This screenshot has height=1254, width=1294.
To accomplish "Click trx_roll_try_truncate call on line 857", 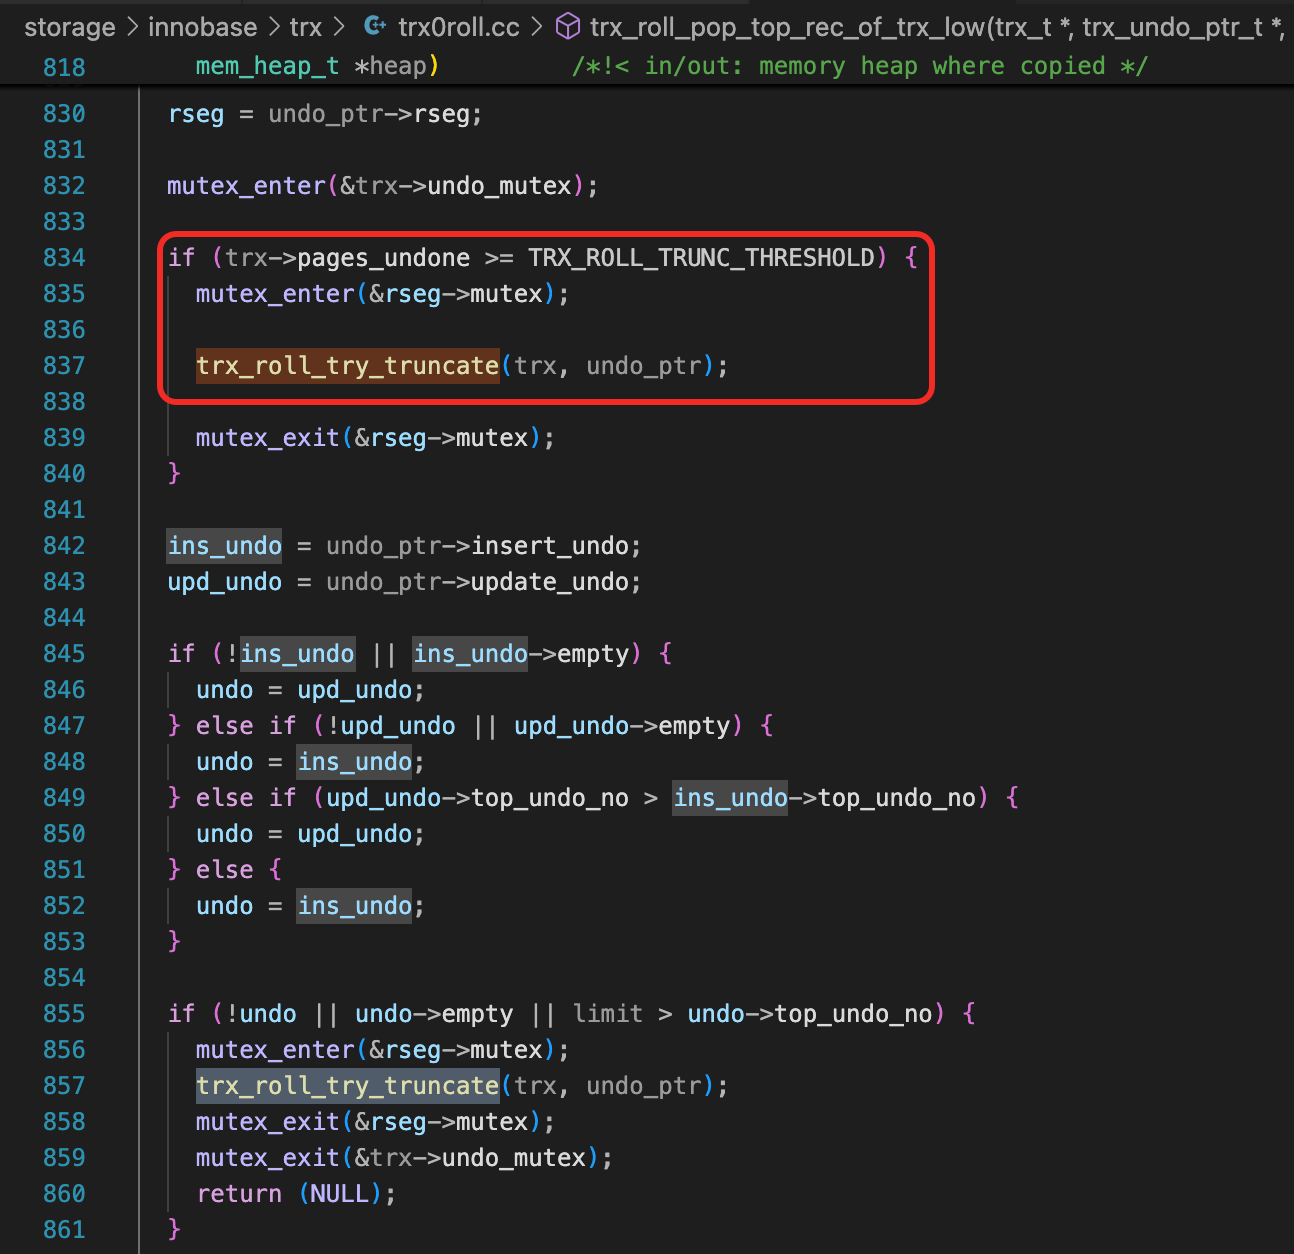I will (x=347, y=1086).
